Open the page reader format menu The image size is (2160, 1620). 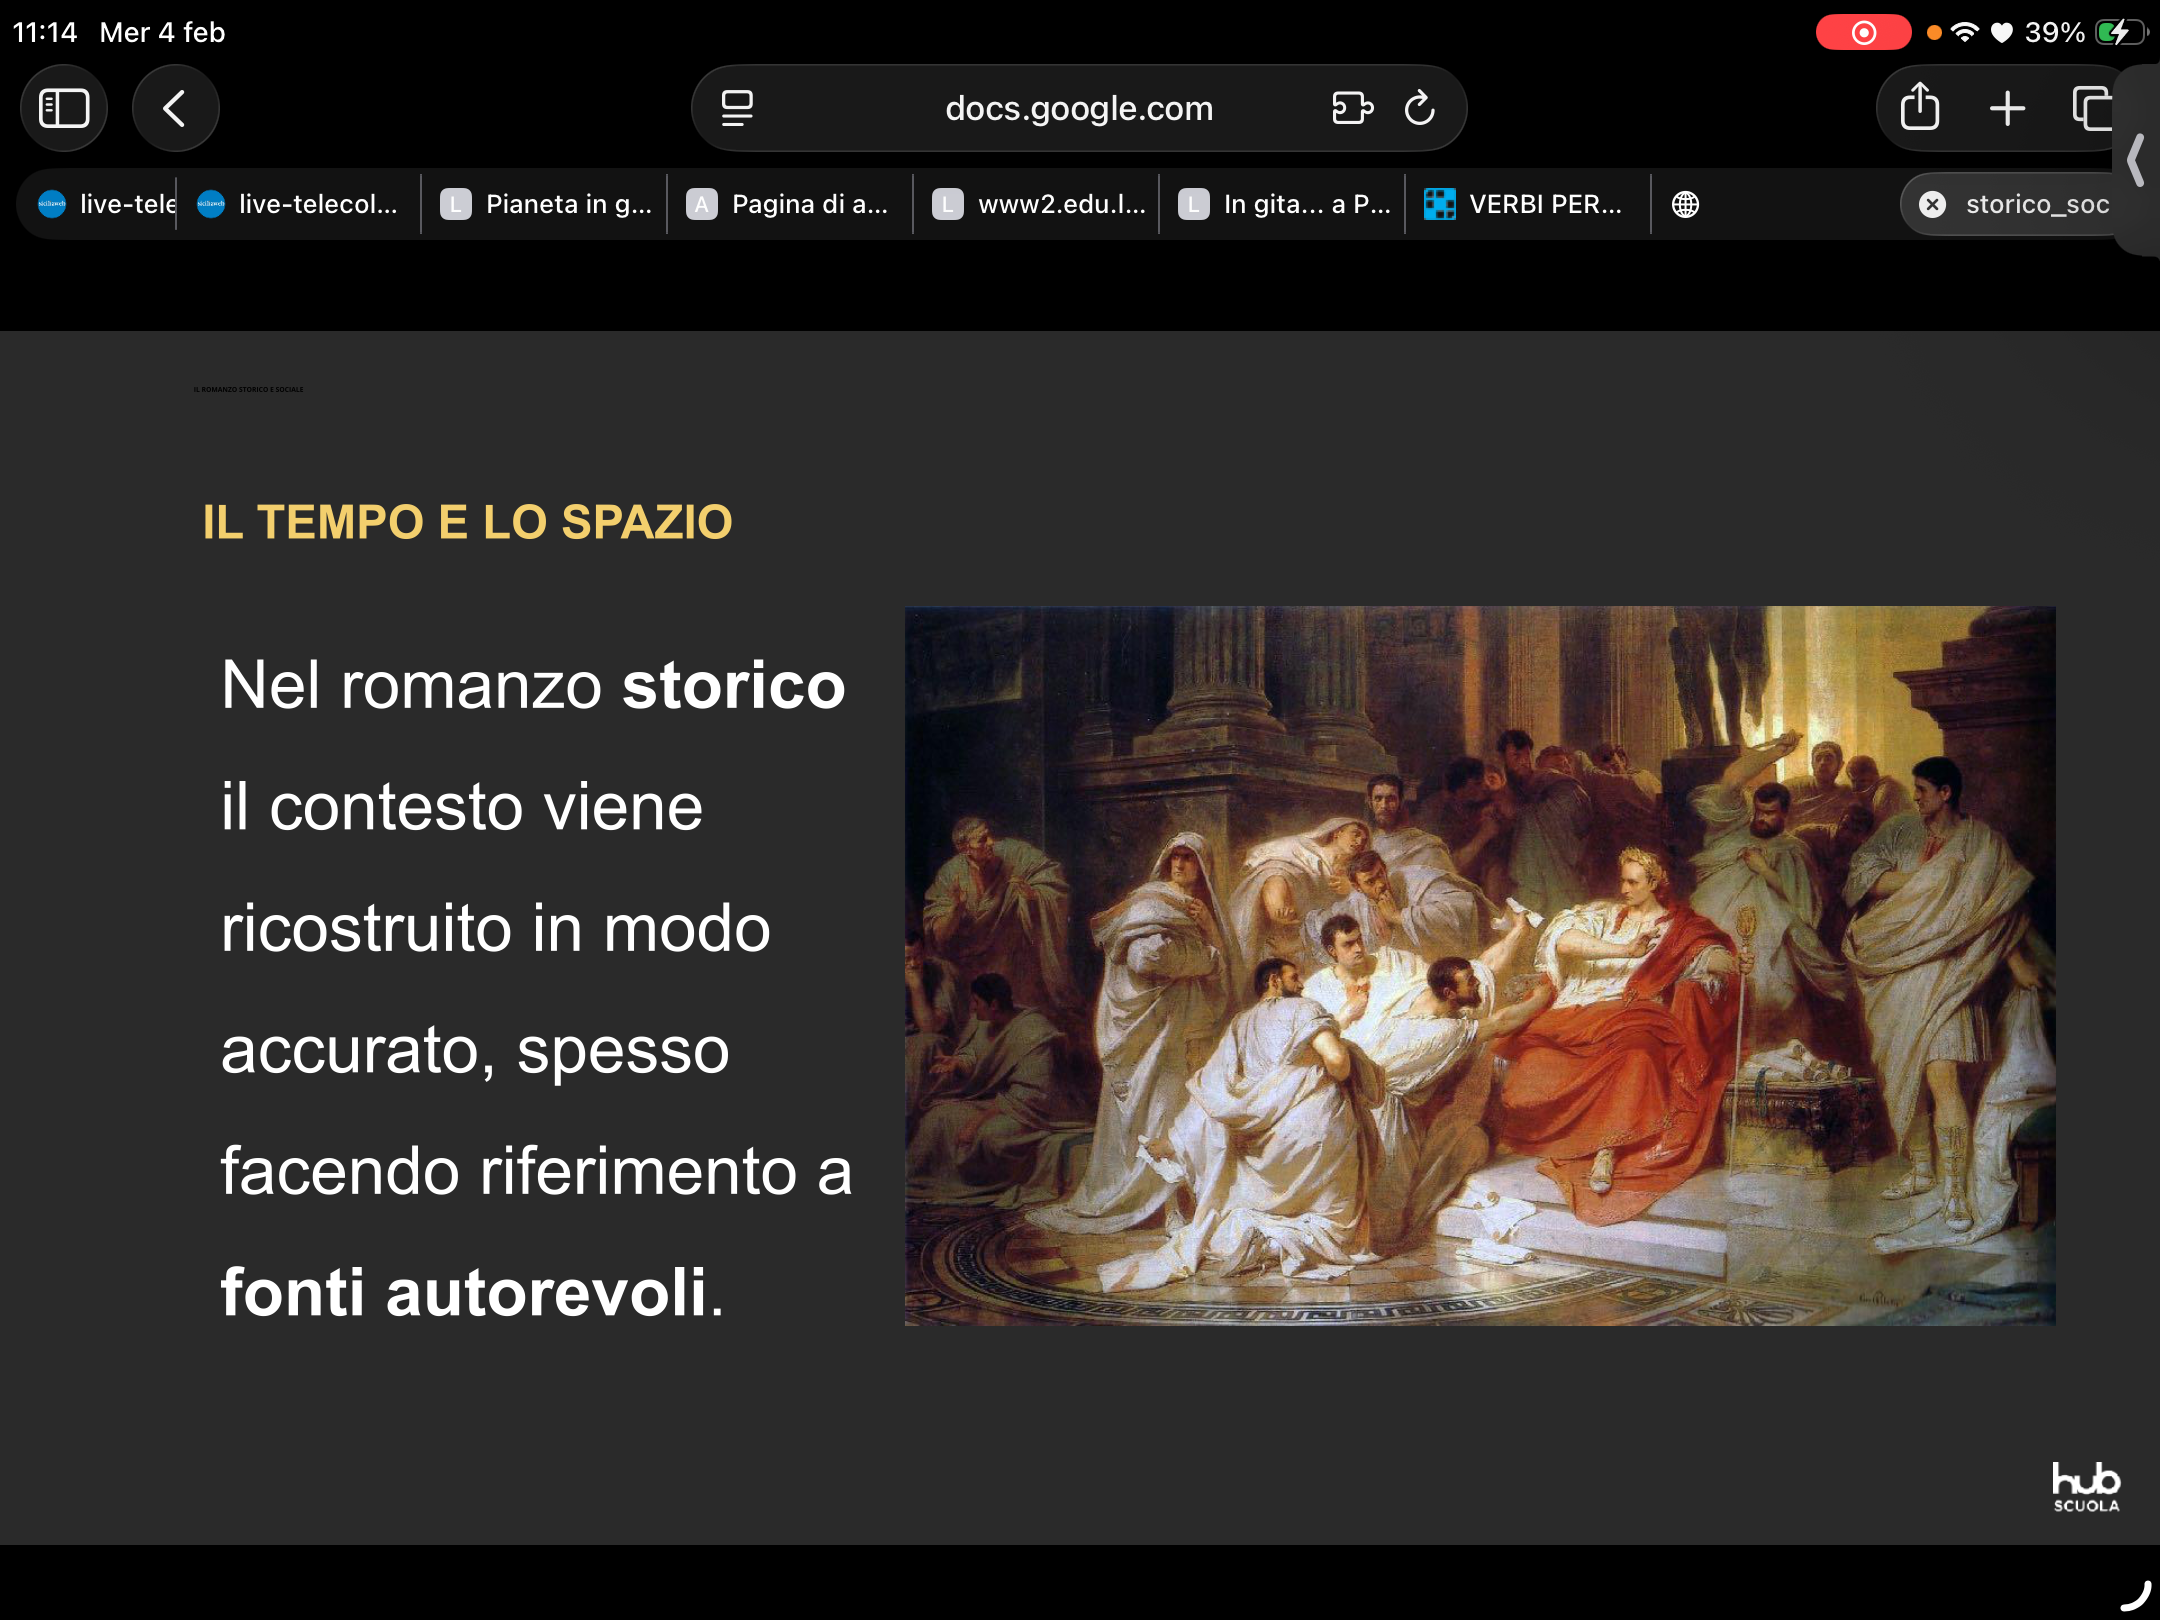[x=738, y=108]
